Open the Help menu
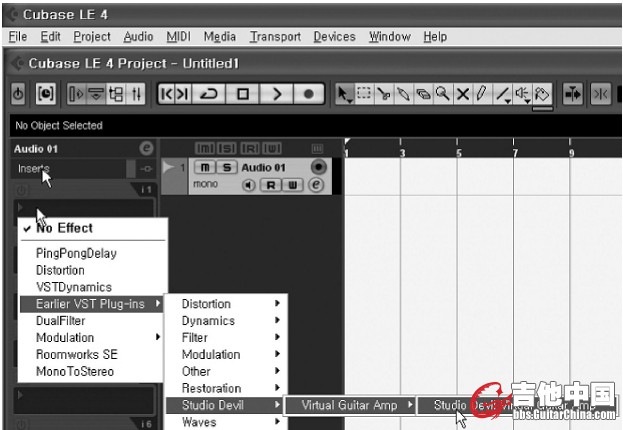623x430 pixels. pyautogui.click(x=435, y=37)
